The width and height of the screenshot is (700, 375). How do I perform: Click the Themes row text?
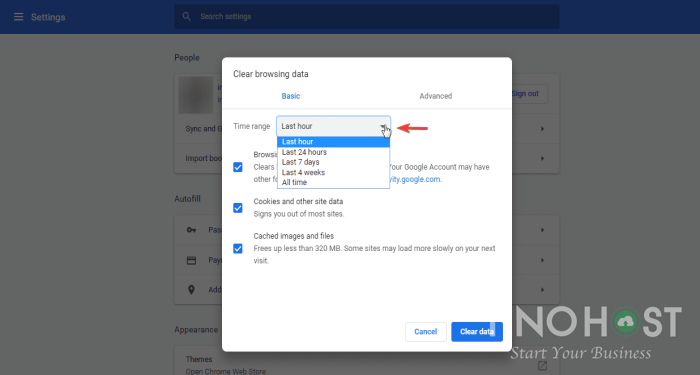pos(199,359)
